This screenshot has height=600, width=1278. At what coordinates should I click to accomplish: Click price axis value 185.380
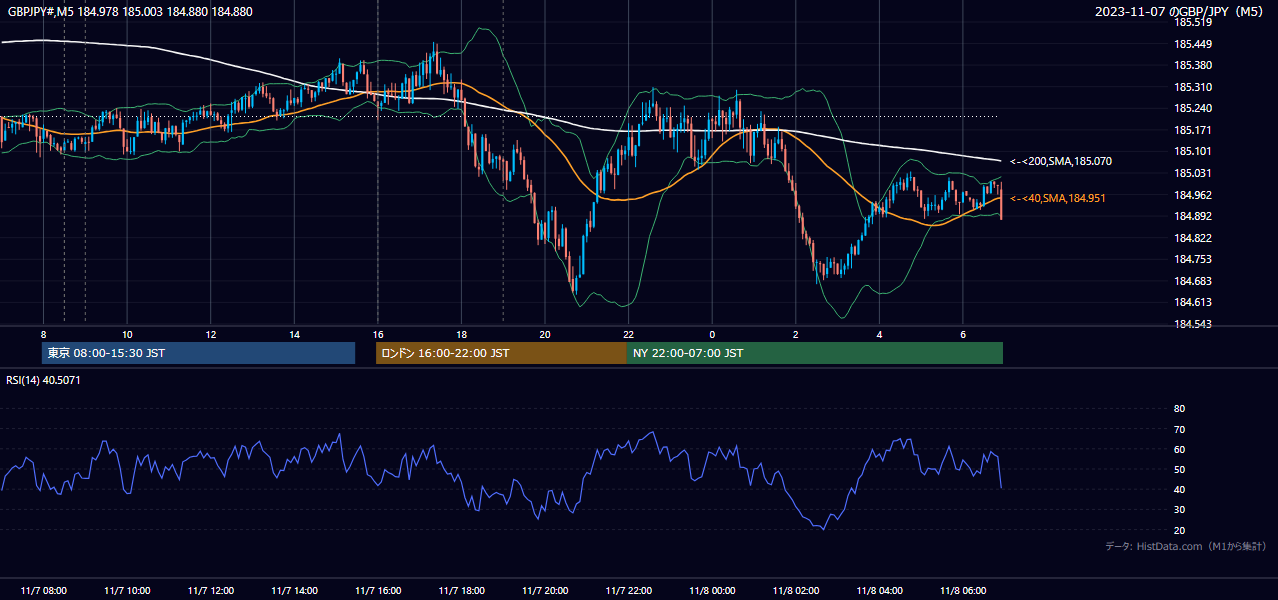(1193, 65)
